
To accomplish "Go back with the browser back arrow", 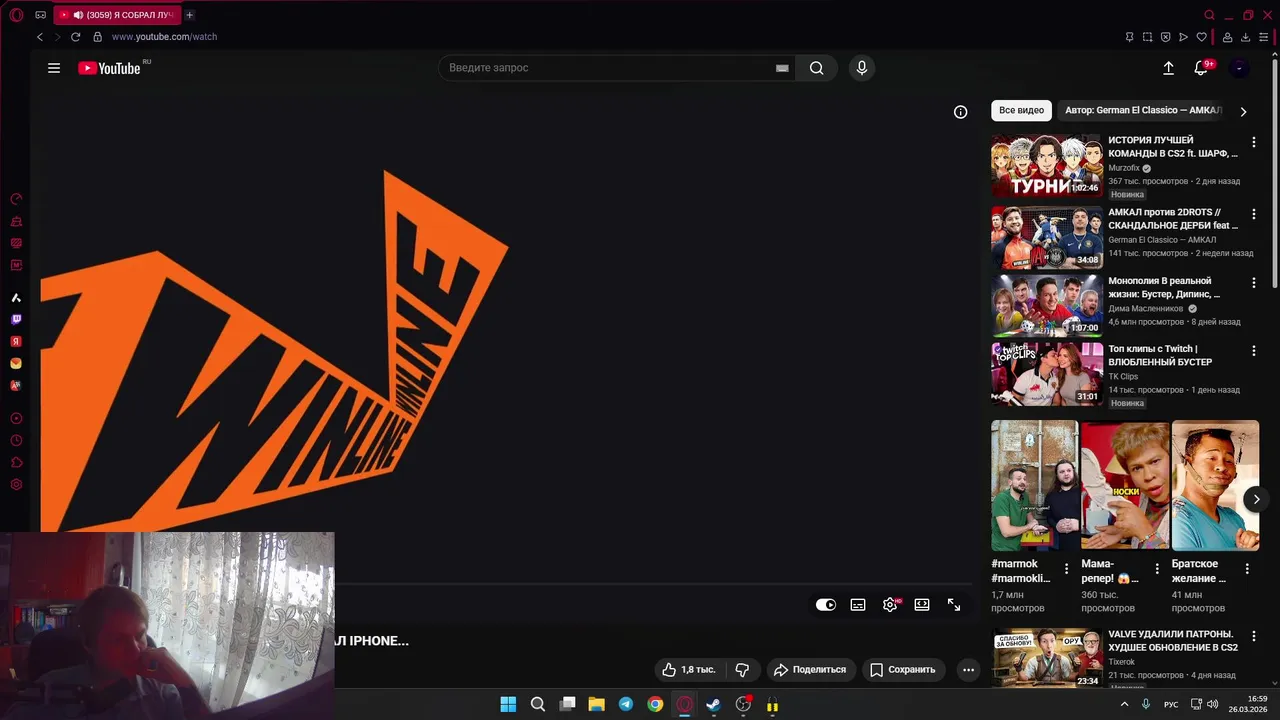I will 39,37.
